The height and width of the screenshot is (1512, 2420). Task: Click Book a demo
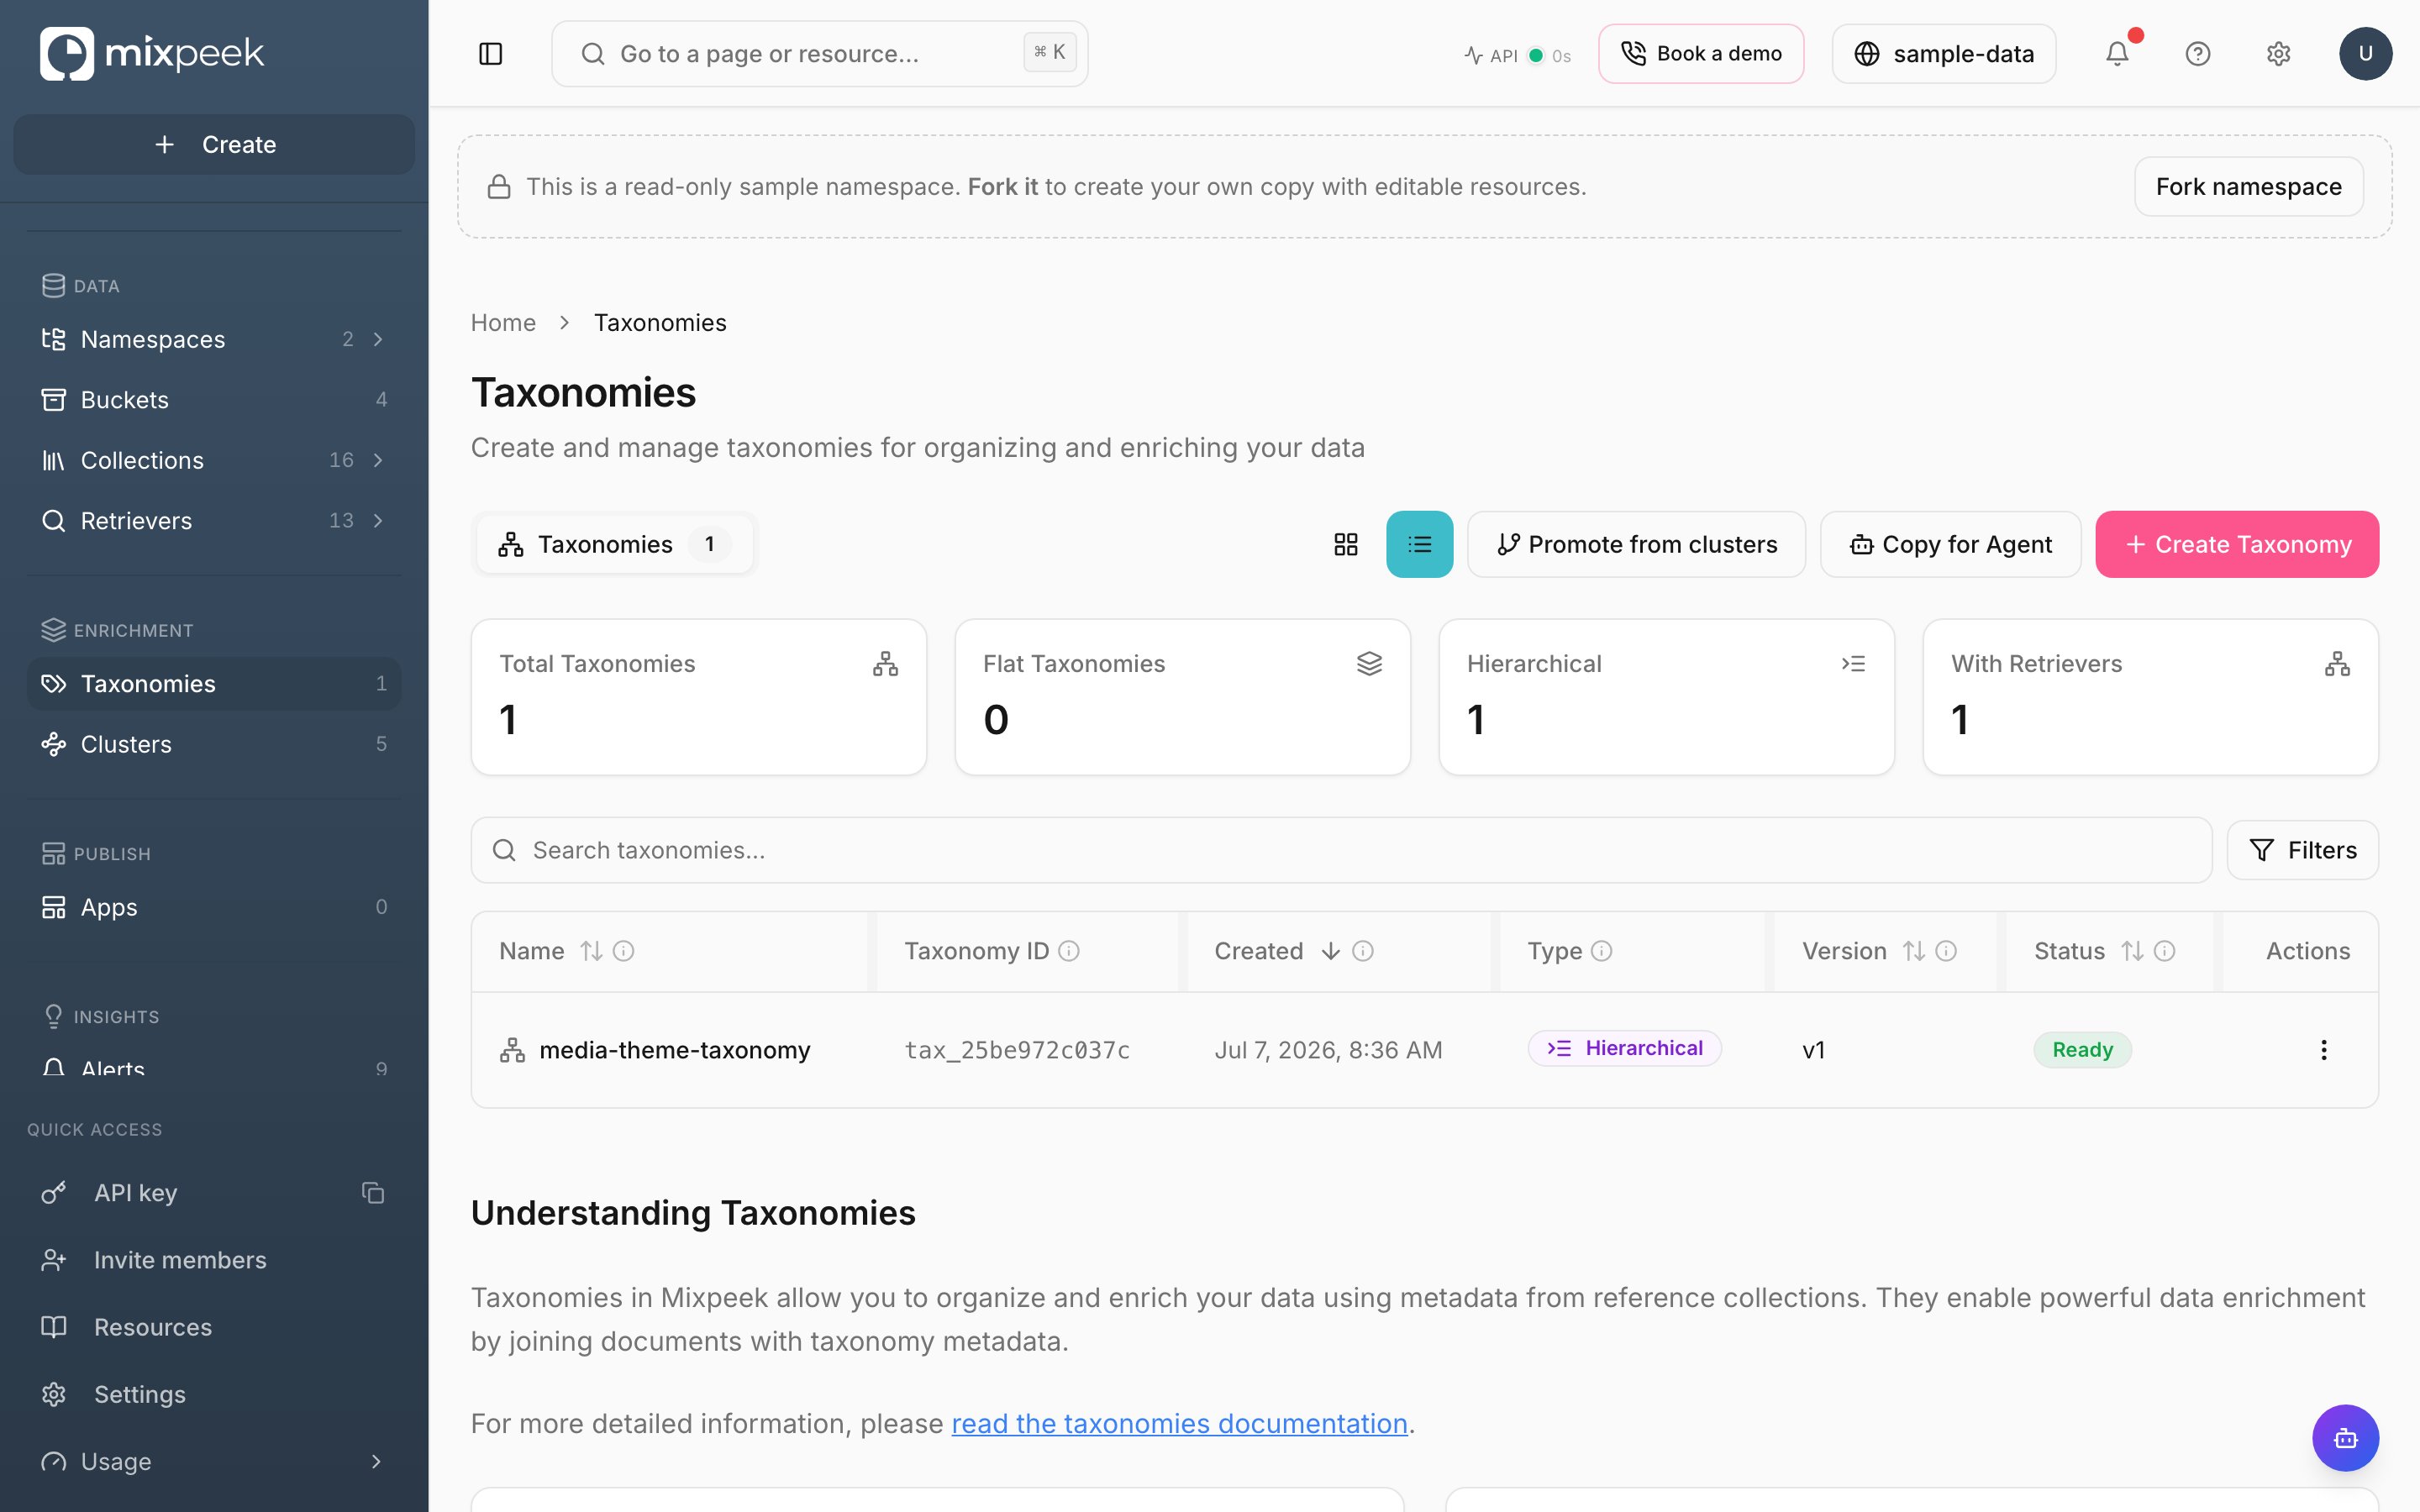pos(1700,54)
